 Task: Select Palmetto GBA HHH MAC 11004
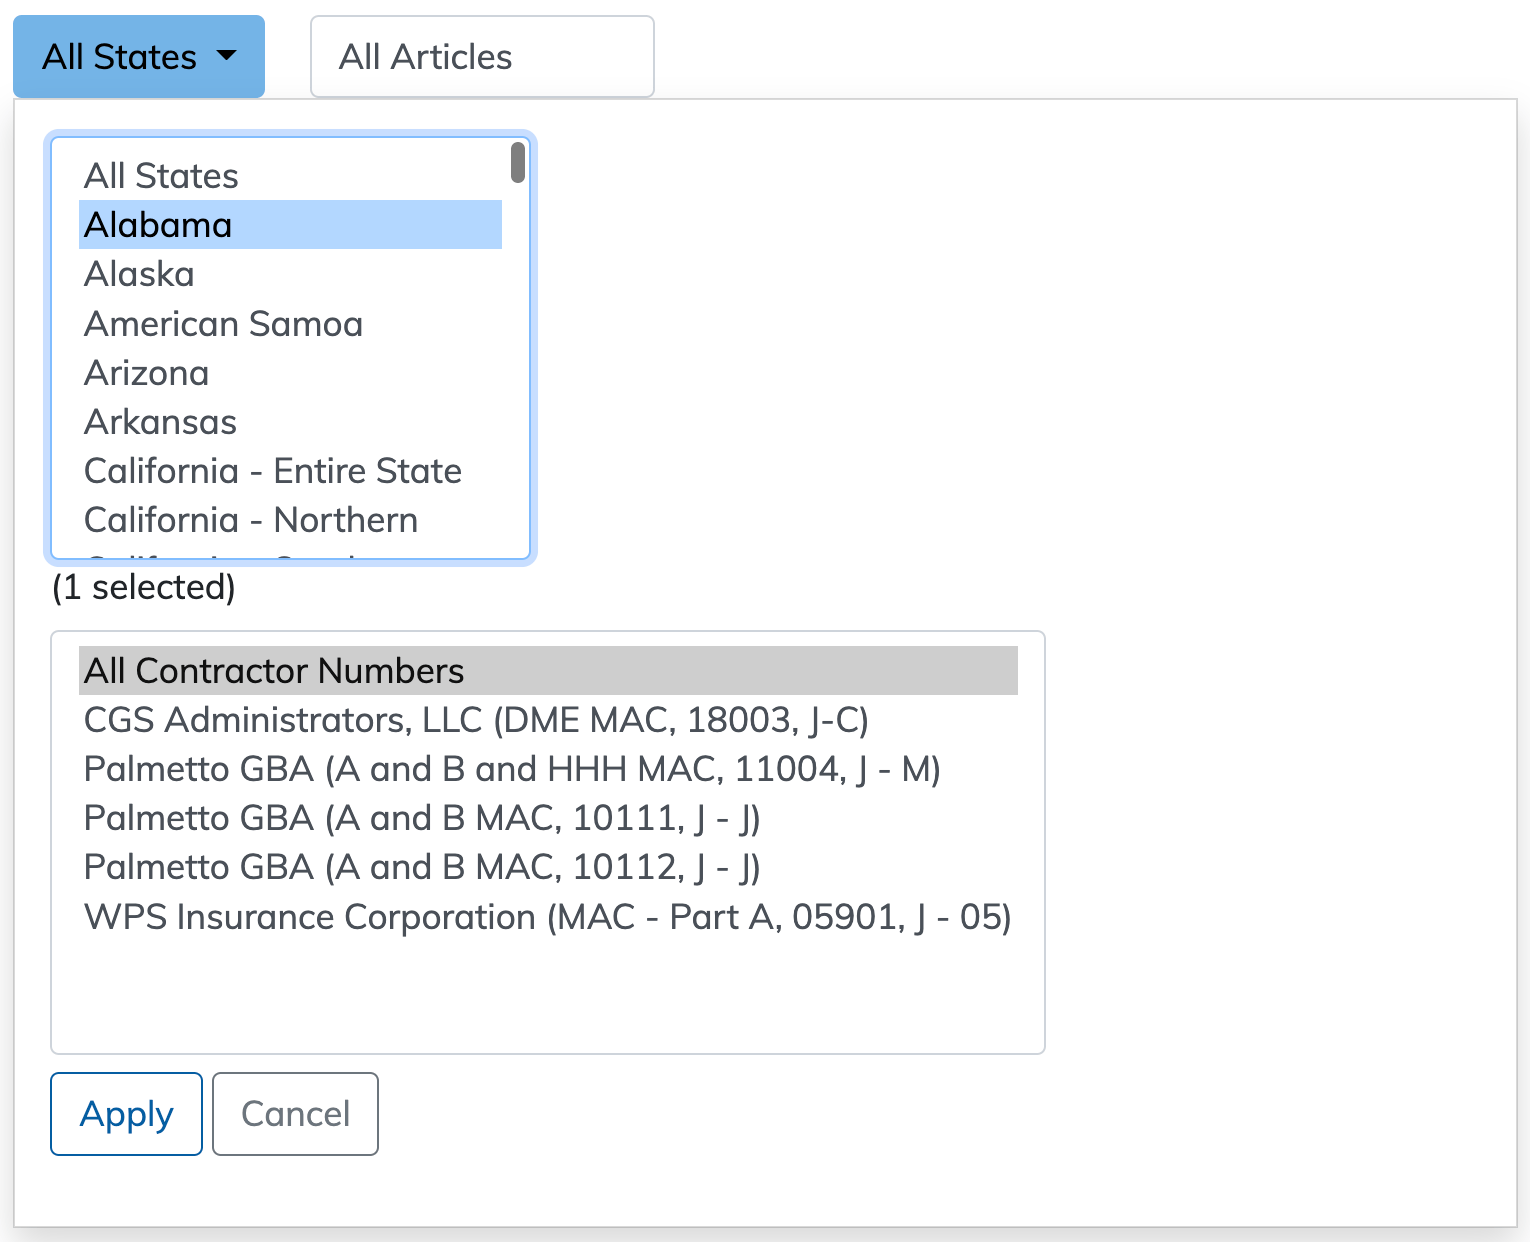[512, 769]
